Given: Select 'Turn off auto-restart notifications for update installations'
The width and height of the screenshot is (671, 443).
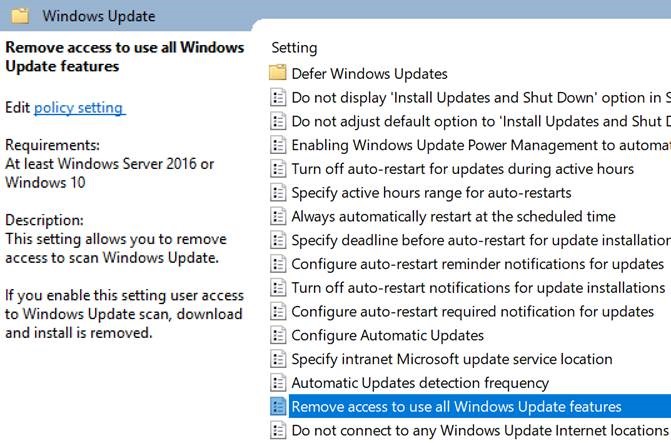Looking at the screenshot, I should point(478,288).
